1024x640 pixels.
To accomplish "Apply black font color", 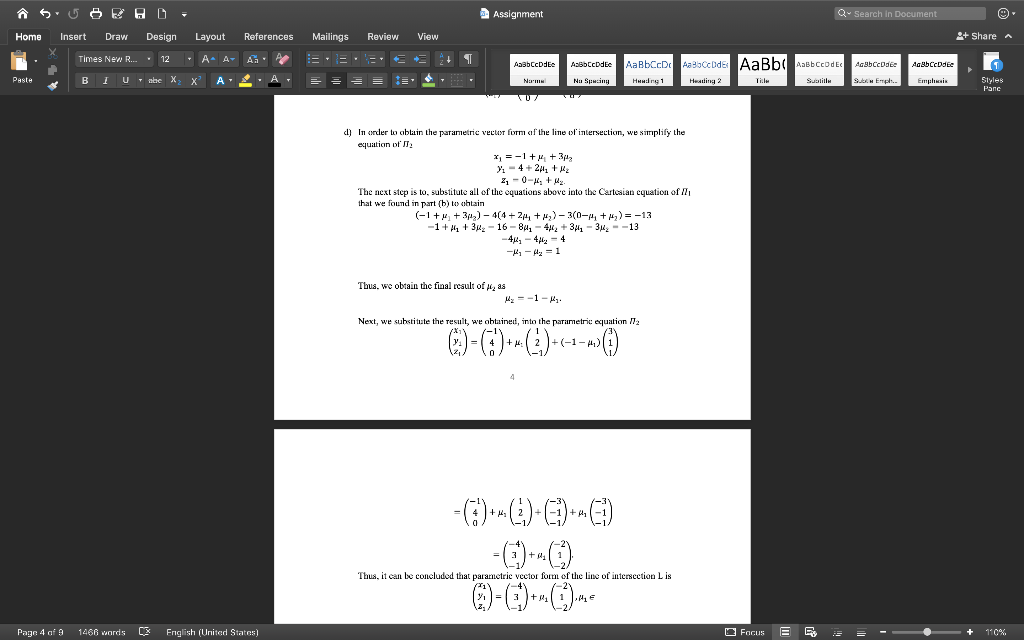I will point(274,80).
